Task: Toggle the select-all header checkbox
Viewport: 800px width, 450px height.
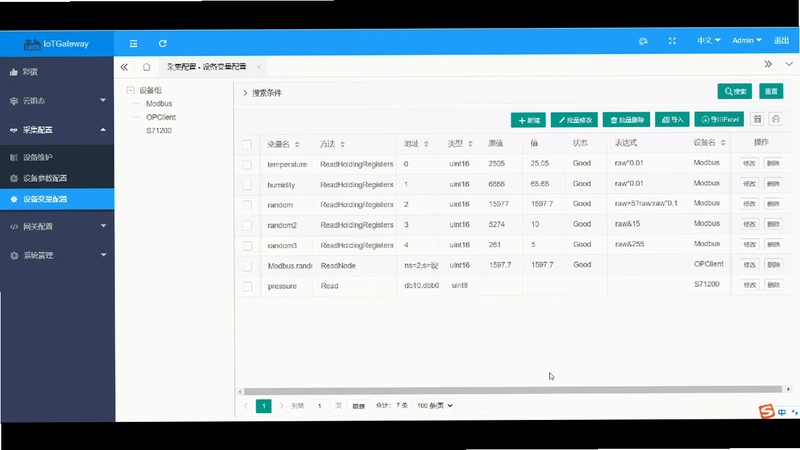Action: coord(247,145)
